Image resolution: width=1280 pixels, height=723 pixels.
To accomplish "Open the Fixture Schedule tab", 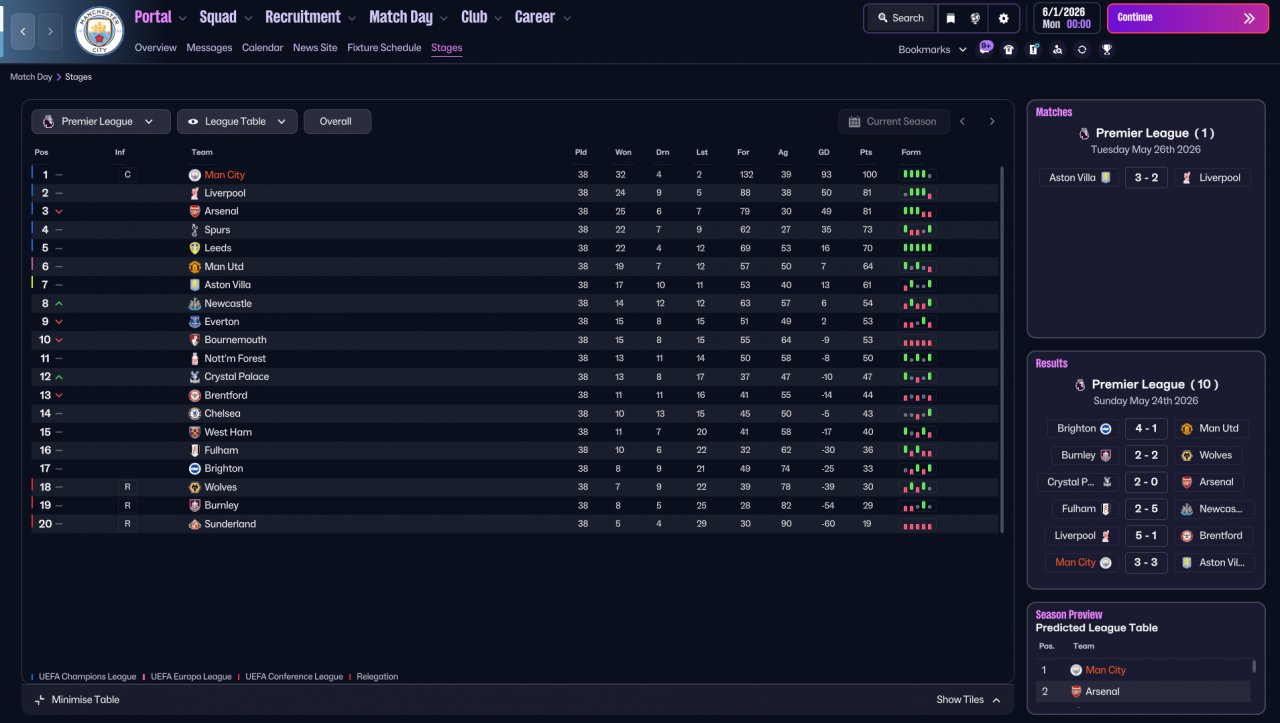I will 384,48.
